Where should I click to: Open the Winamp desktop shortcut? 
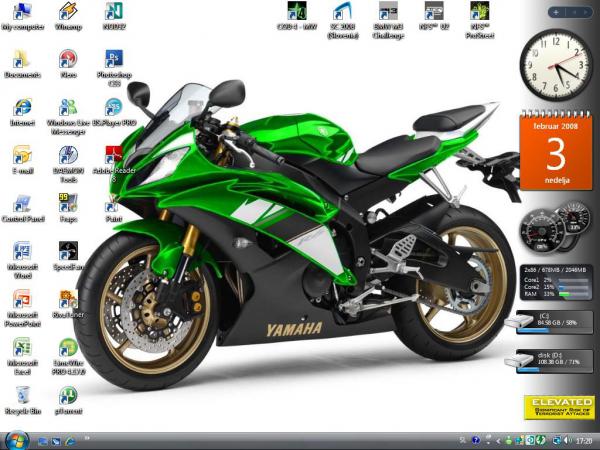(x=68, y=13)
